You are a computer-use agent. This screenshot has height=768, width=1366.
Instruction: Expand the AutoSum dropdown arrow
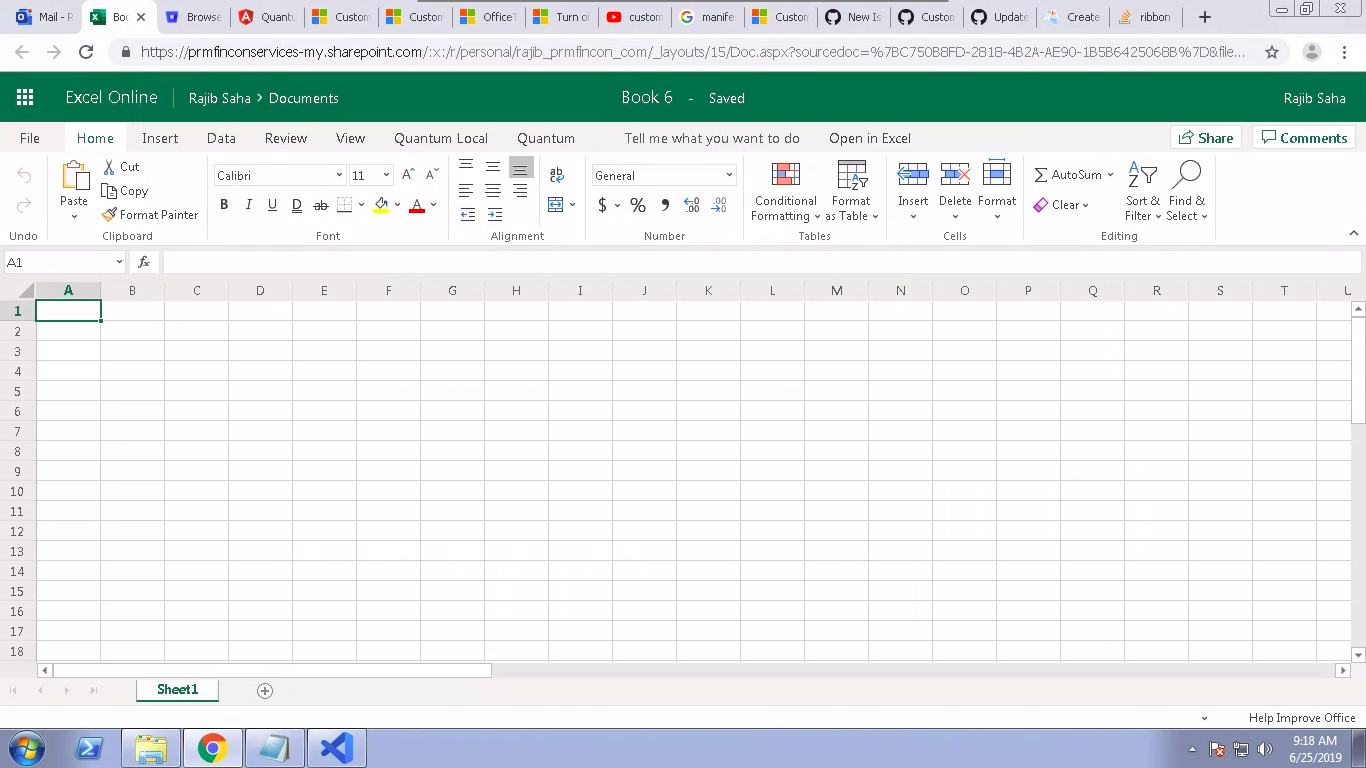coord(1110,175)
